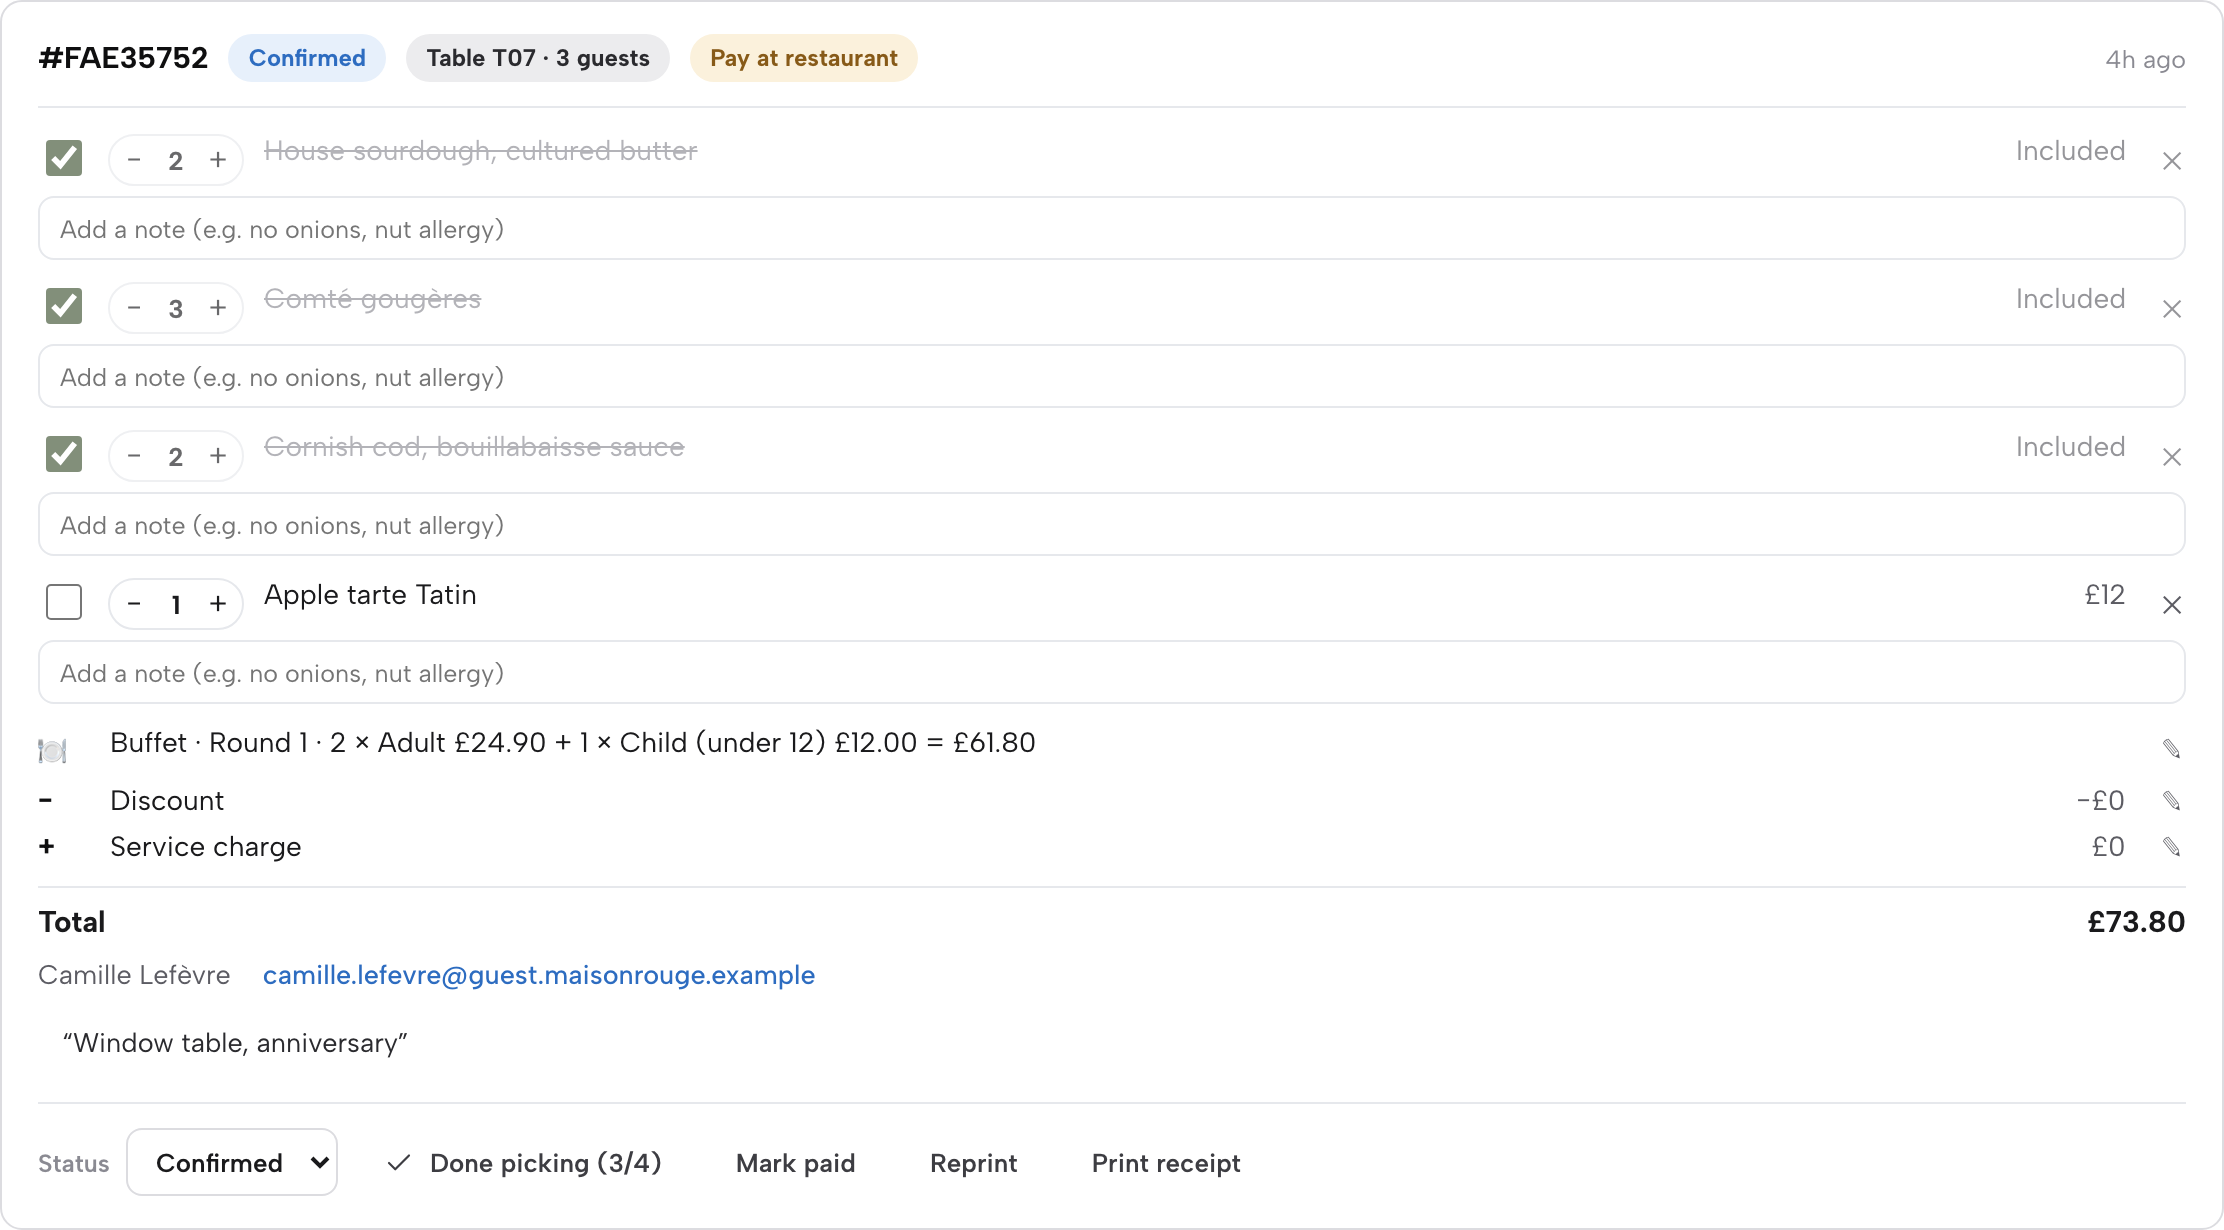2224x1230 pixels.
Task: Uncheck House sourdough picked checkbox
Action: [64, 158]
